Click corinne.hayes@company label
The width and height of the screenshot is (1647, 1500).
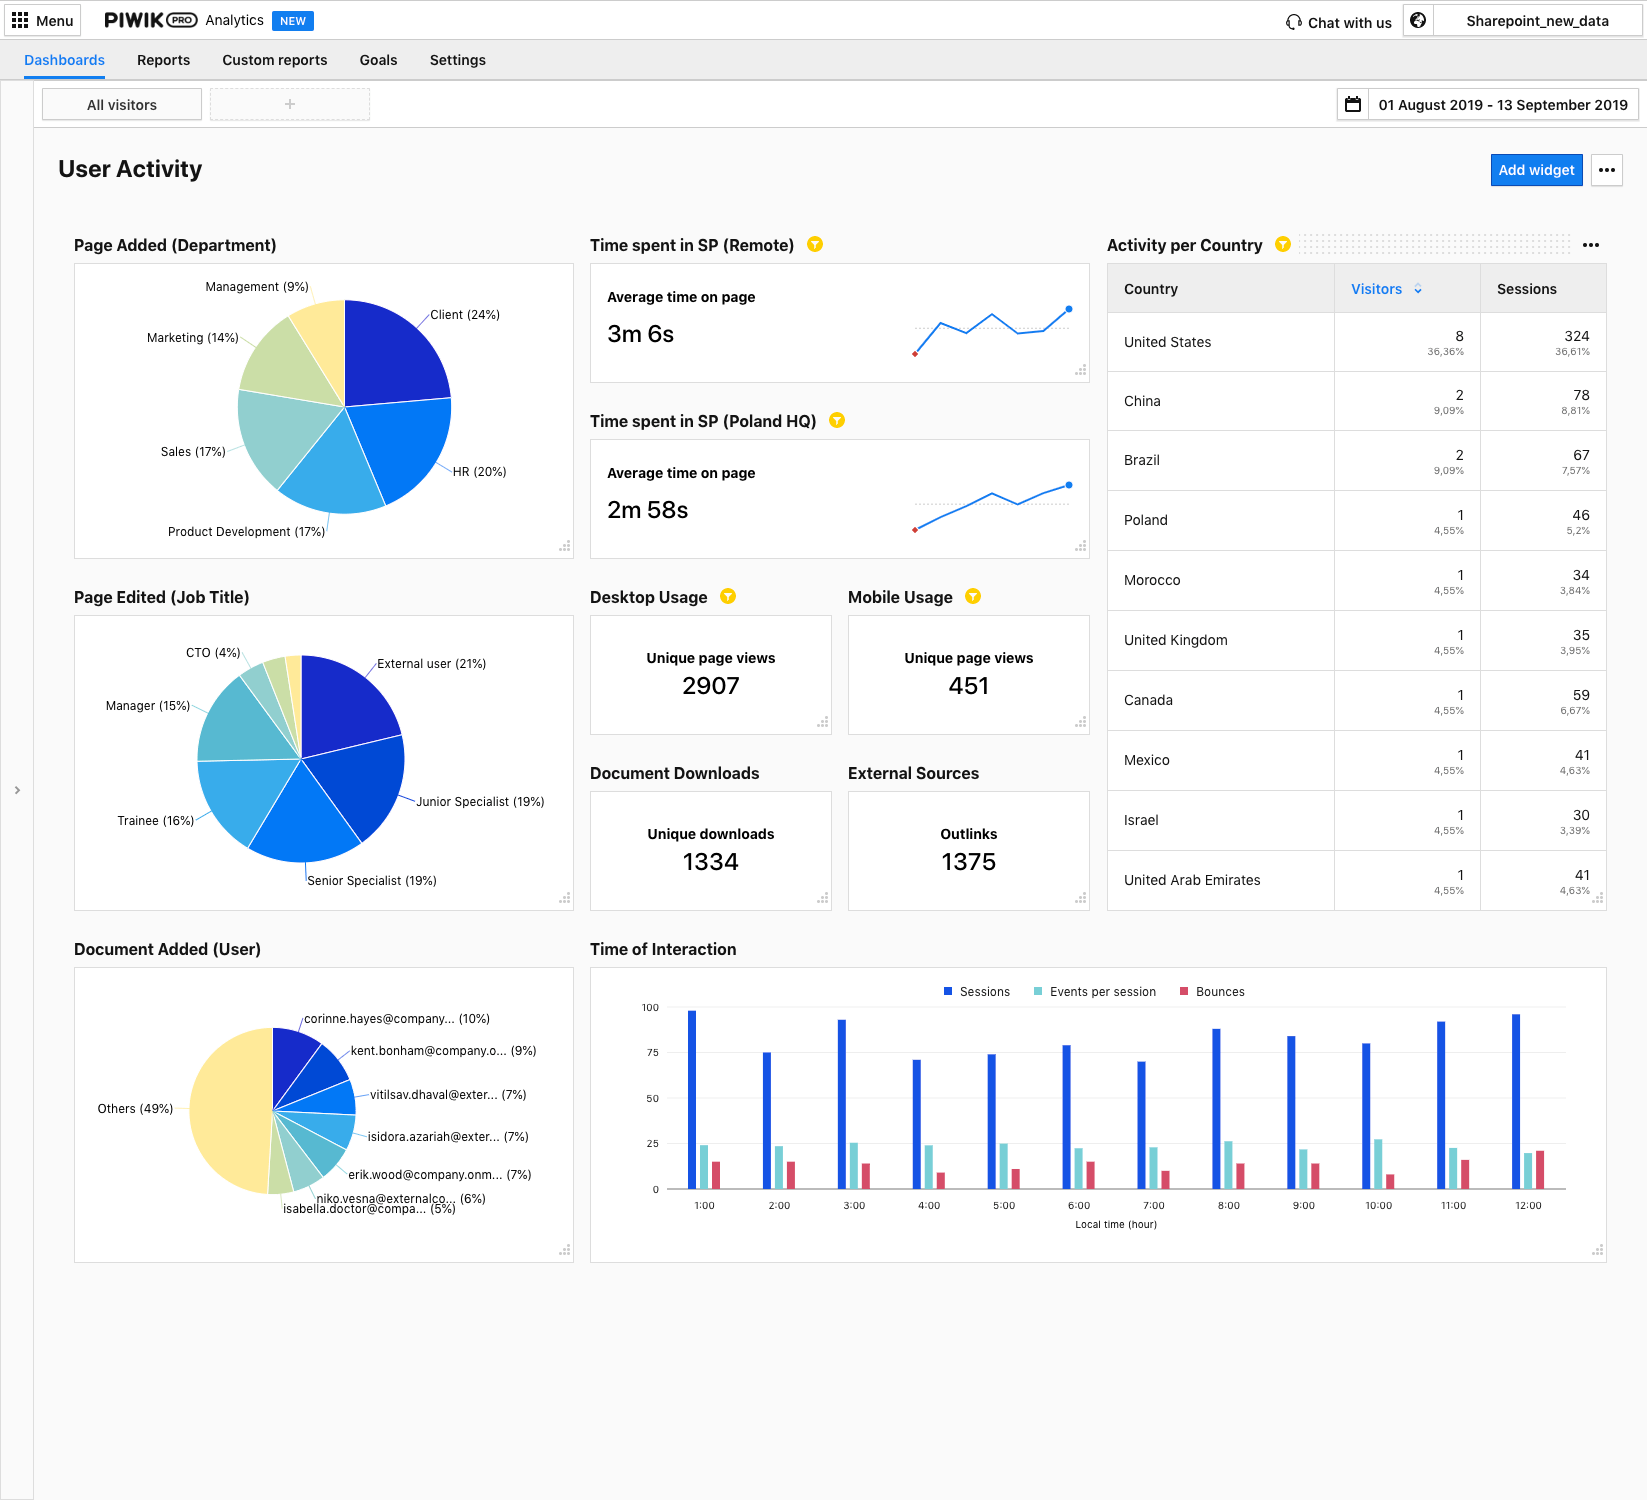[396, 1019]
